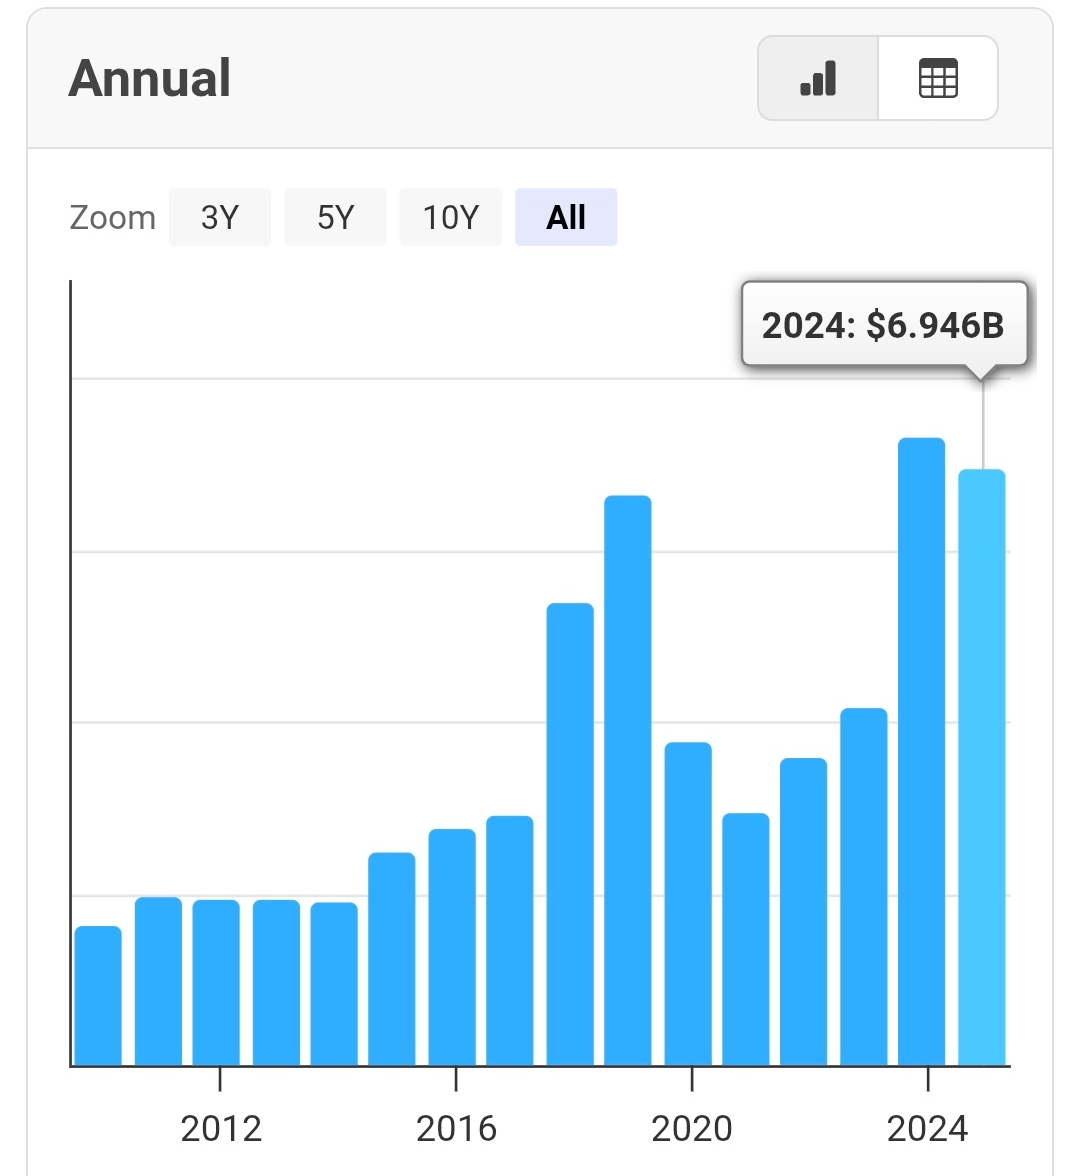
Task: Click the 2016 axis label
Action: pos(456,1129)
